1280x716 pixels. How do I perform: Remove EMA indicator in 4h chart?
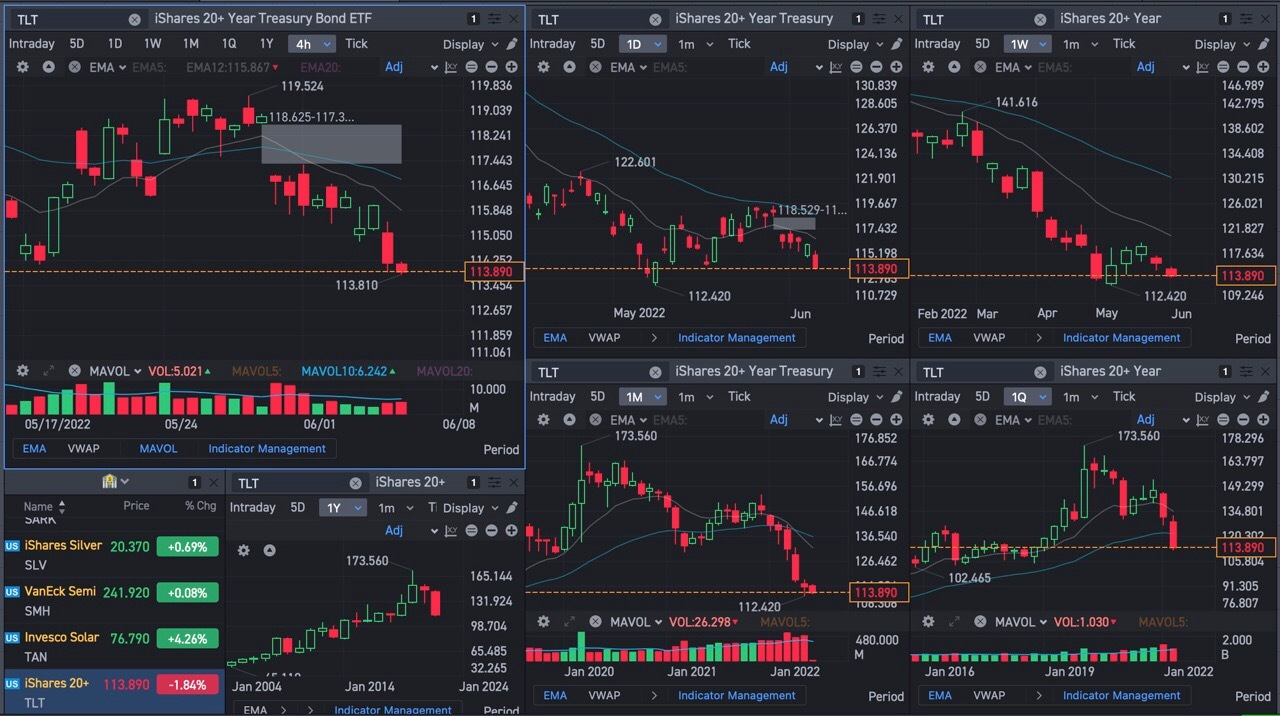coord(74,67)
